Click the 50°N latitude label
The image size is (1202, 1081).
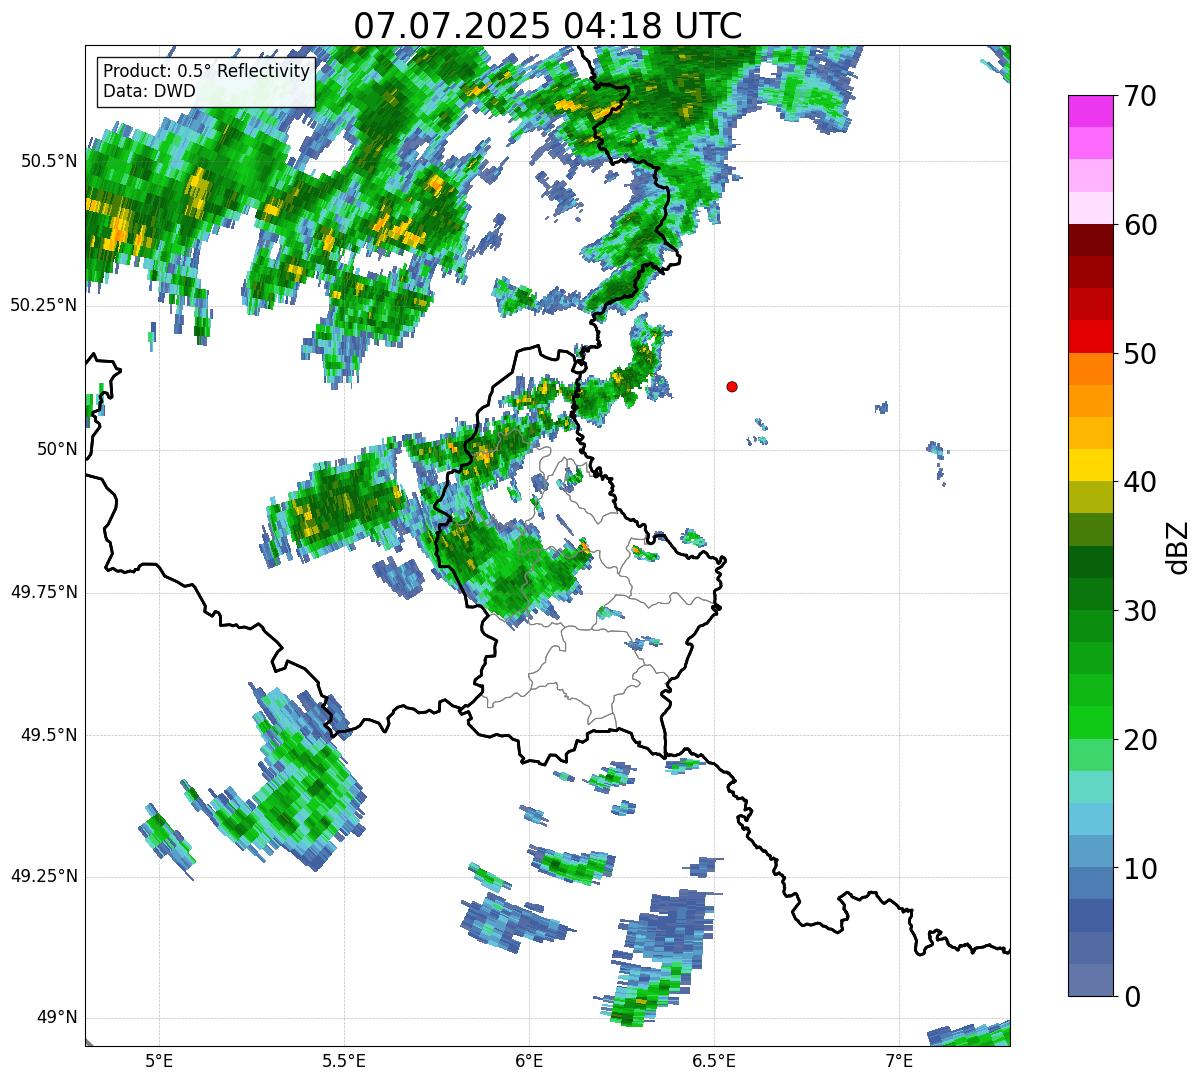[58, 449]
